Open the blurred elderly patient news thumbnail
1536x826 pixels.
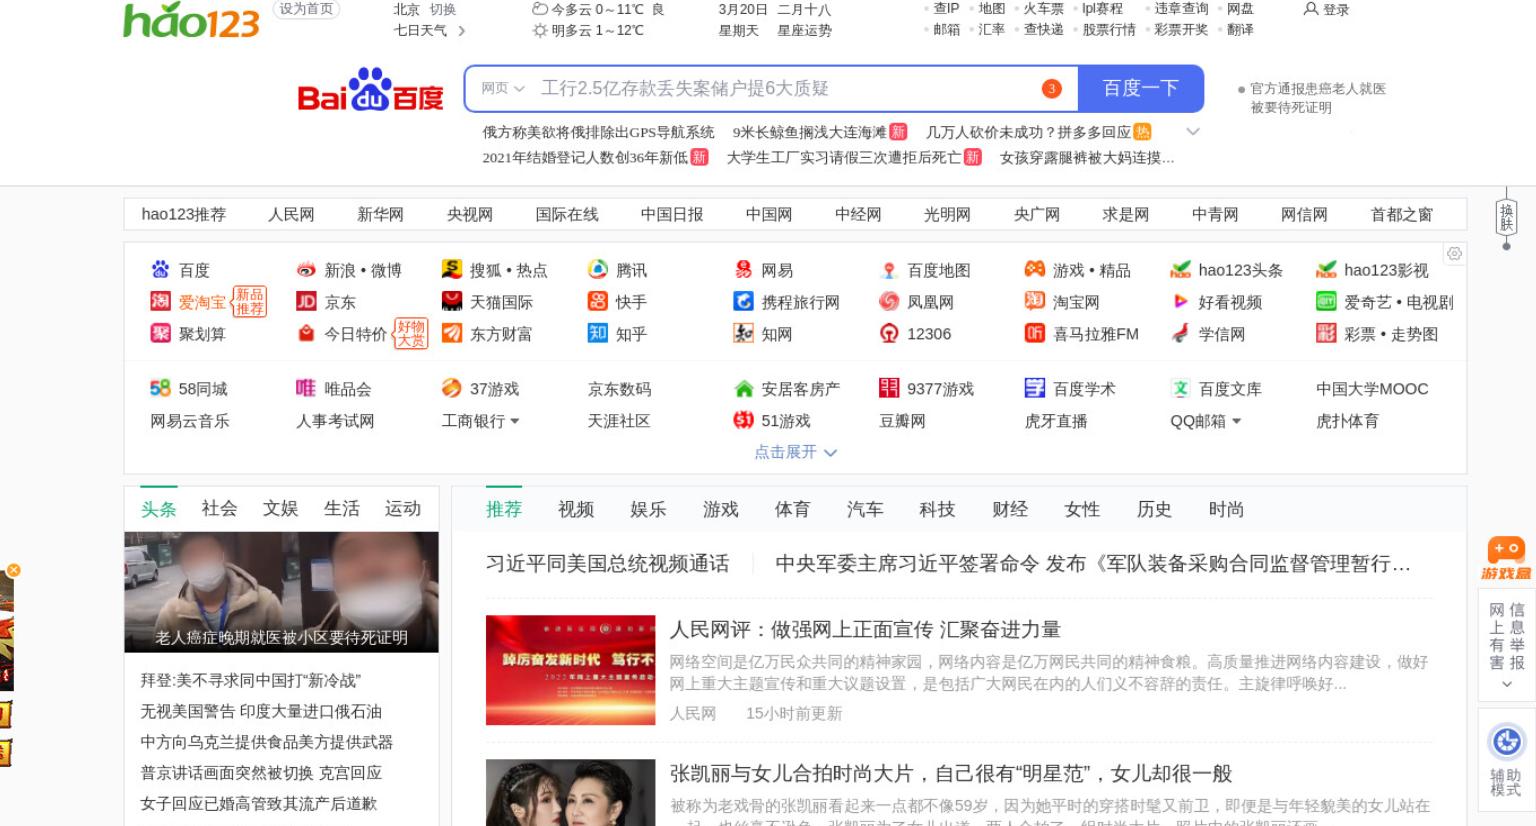(281, 592)
